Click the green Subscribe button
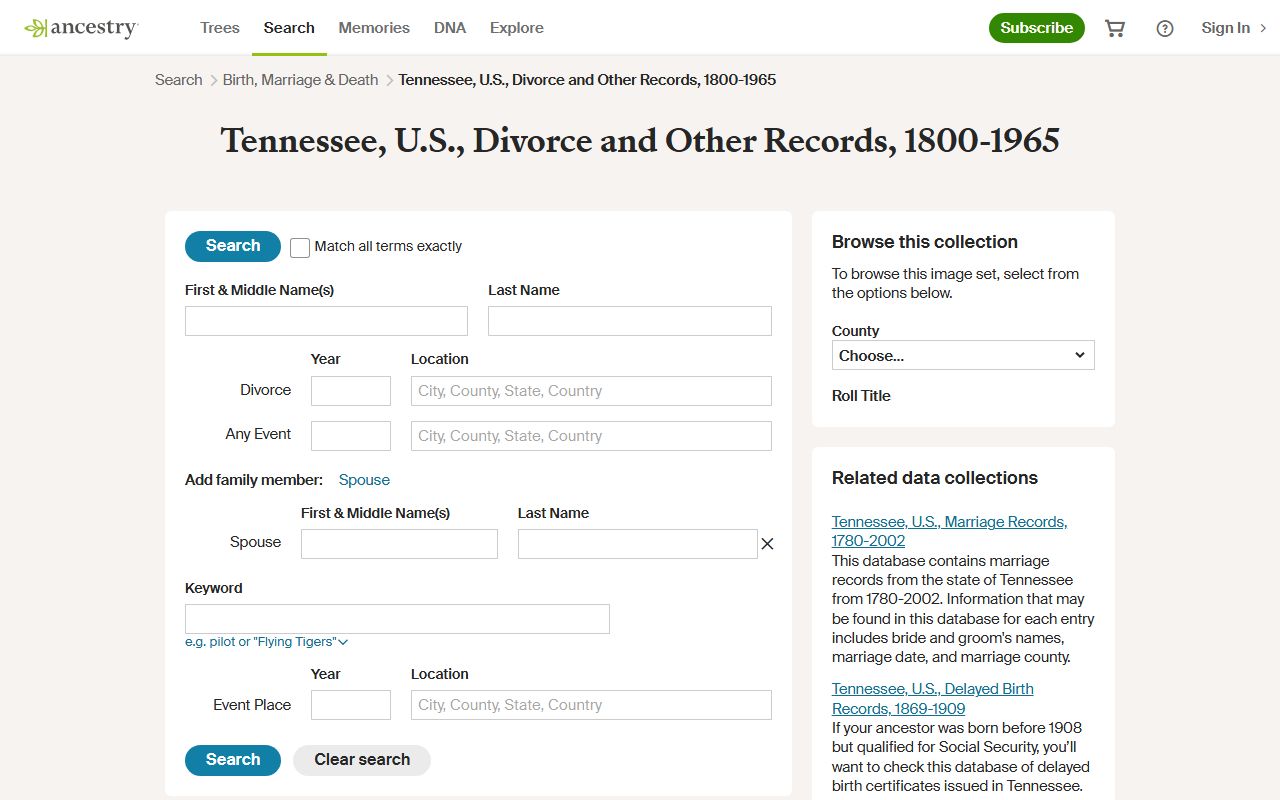This screenshot has height=800, width=1280. point(1037,28)
